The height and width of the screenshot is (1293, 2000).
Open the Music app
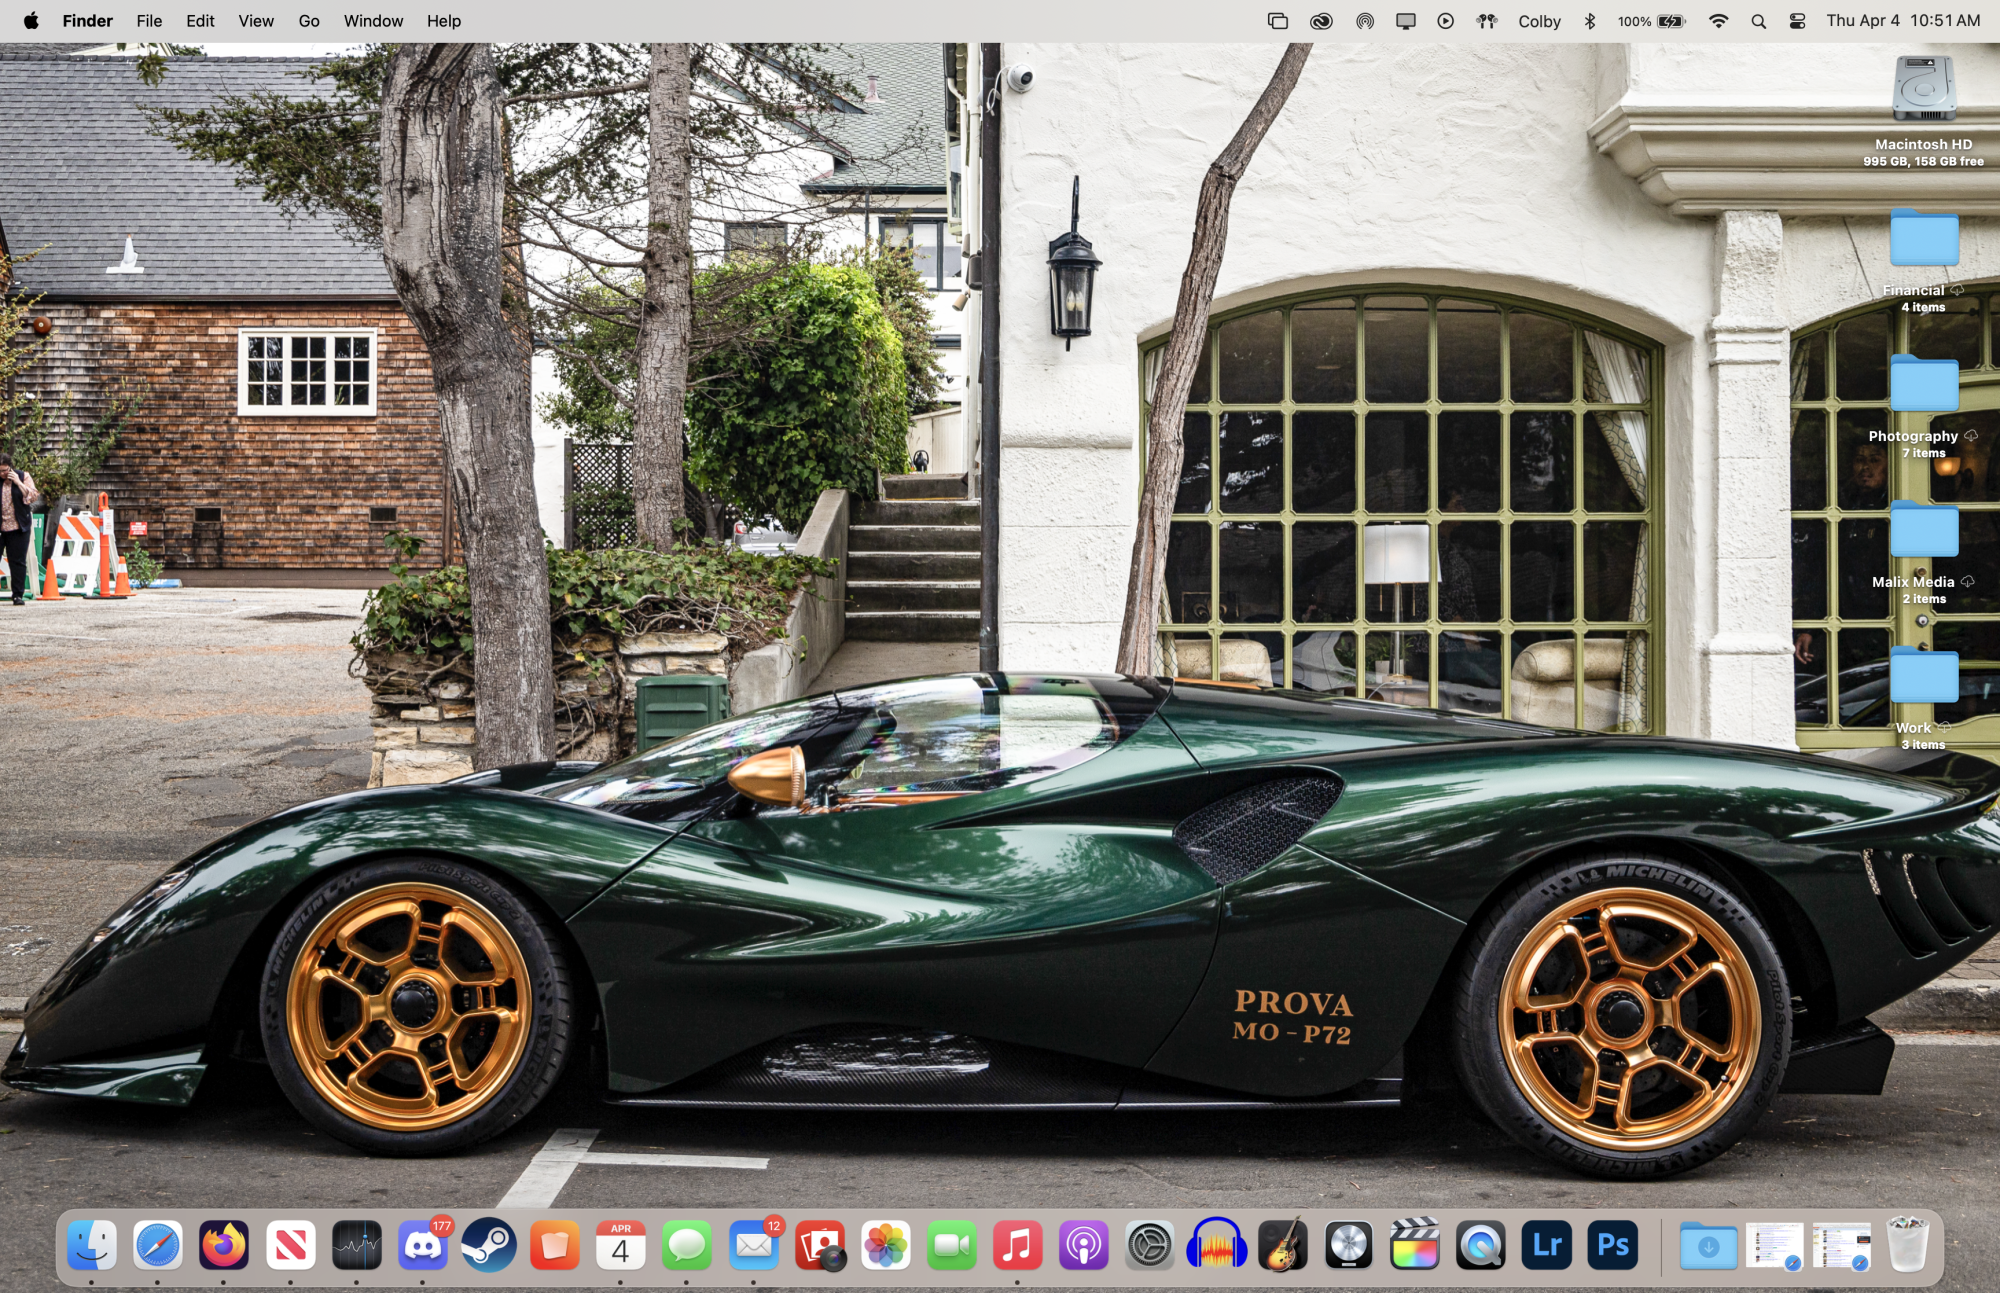click(x=1018, y=1245)
